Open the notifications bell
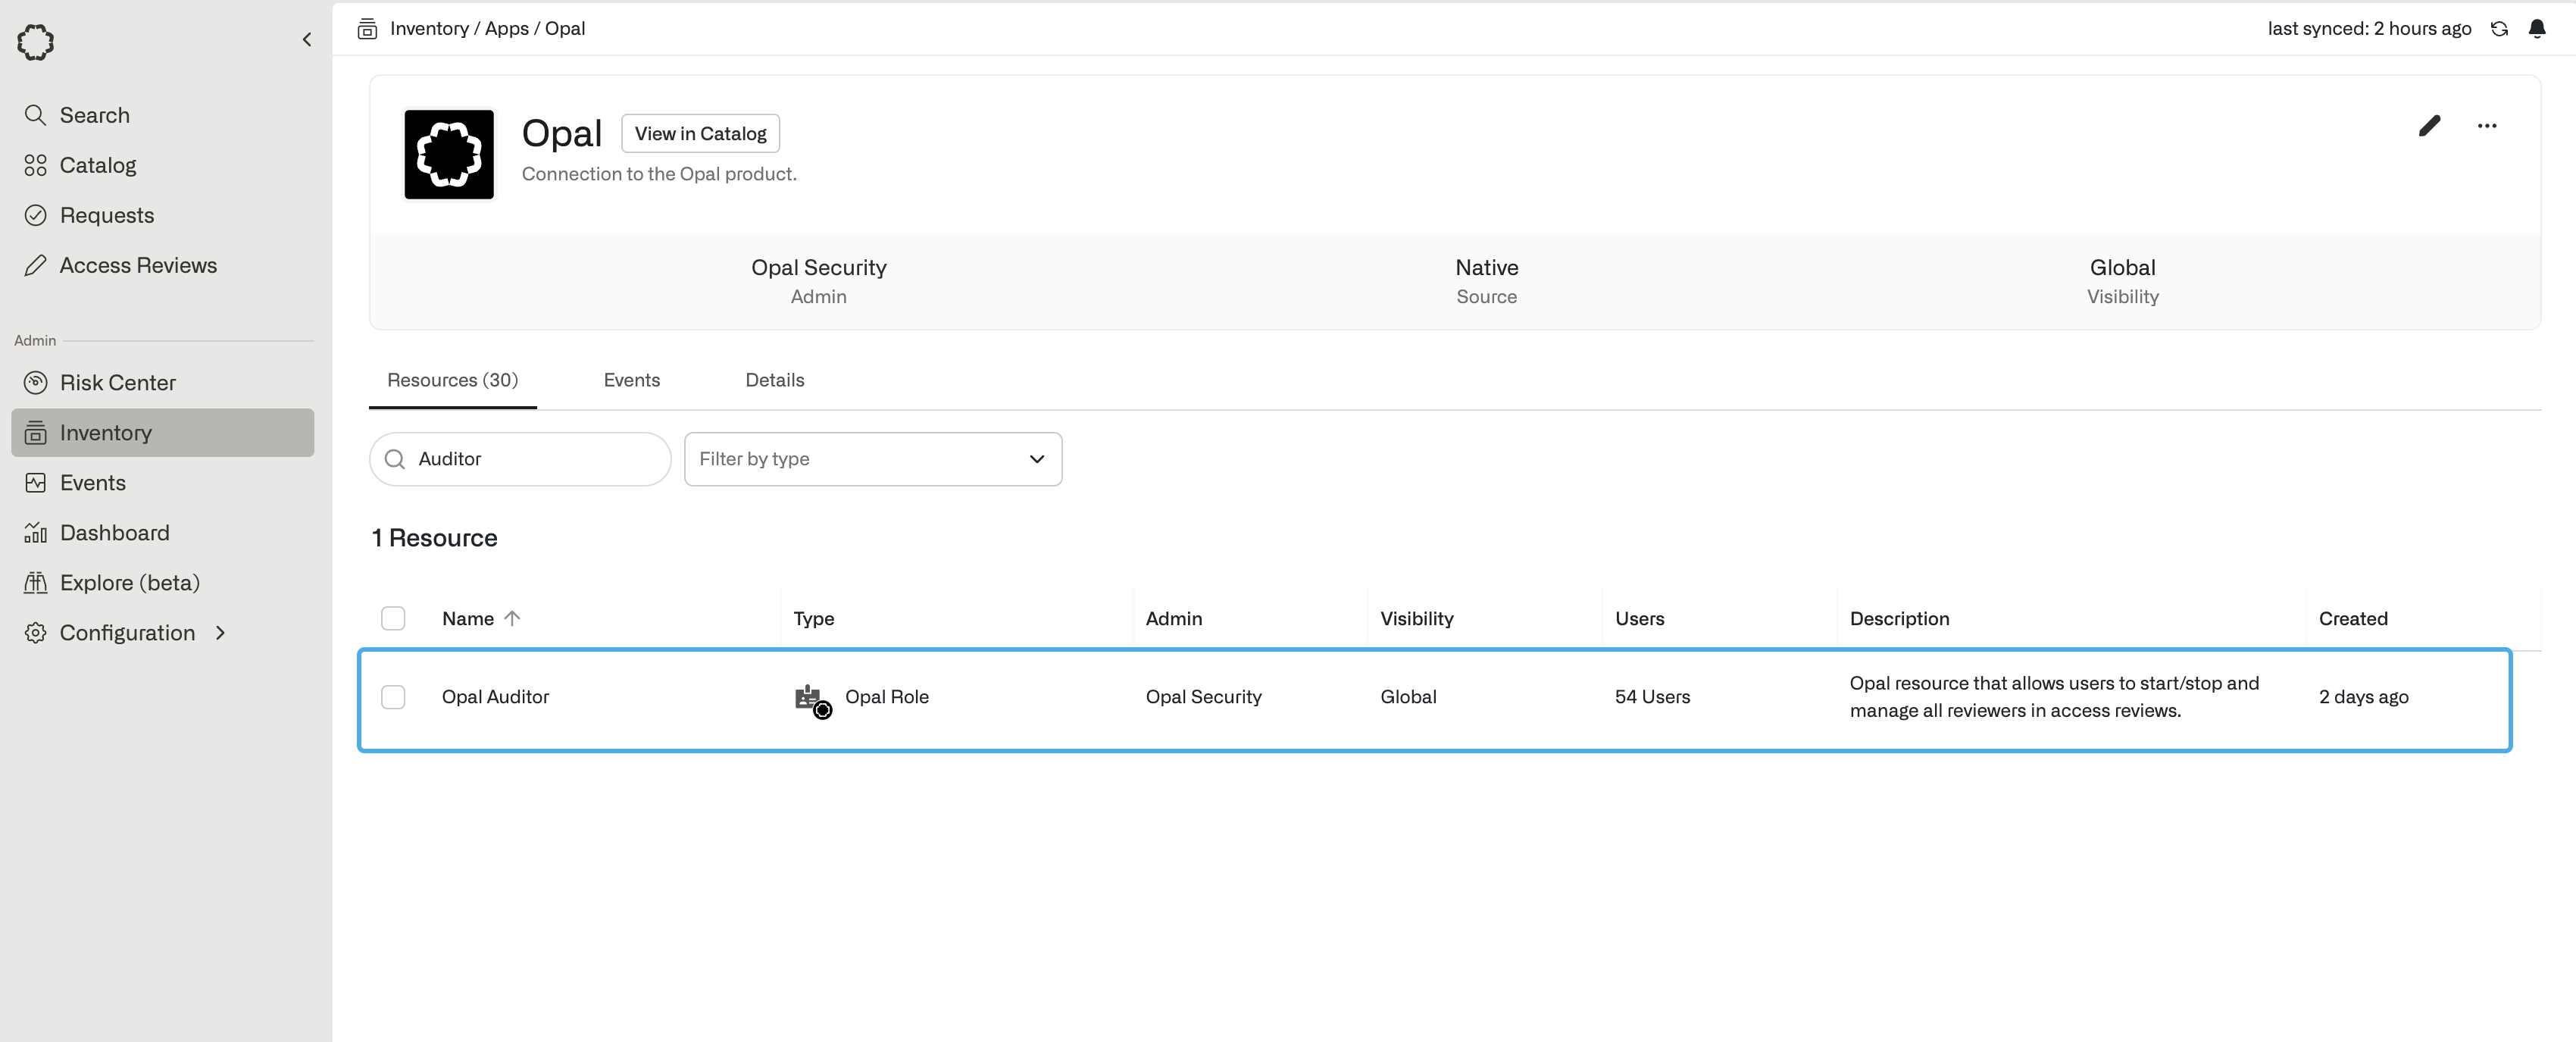Viewport: 2576px width, 1042px height. pos(2537,29)
